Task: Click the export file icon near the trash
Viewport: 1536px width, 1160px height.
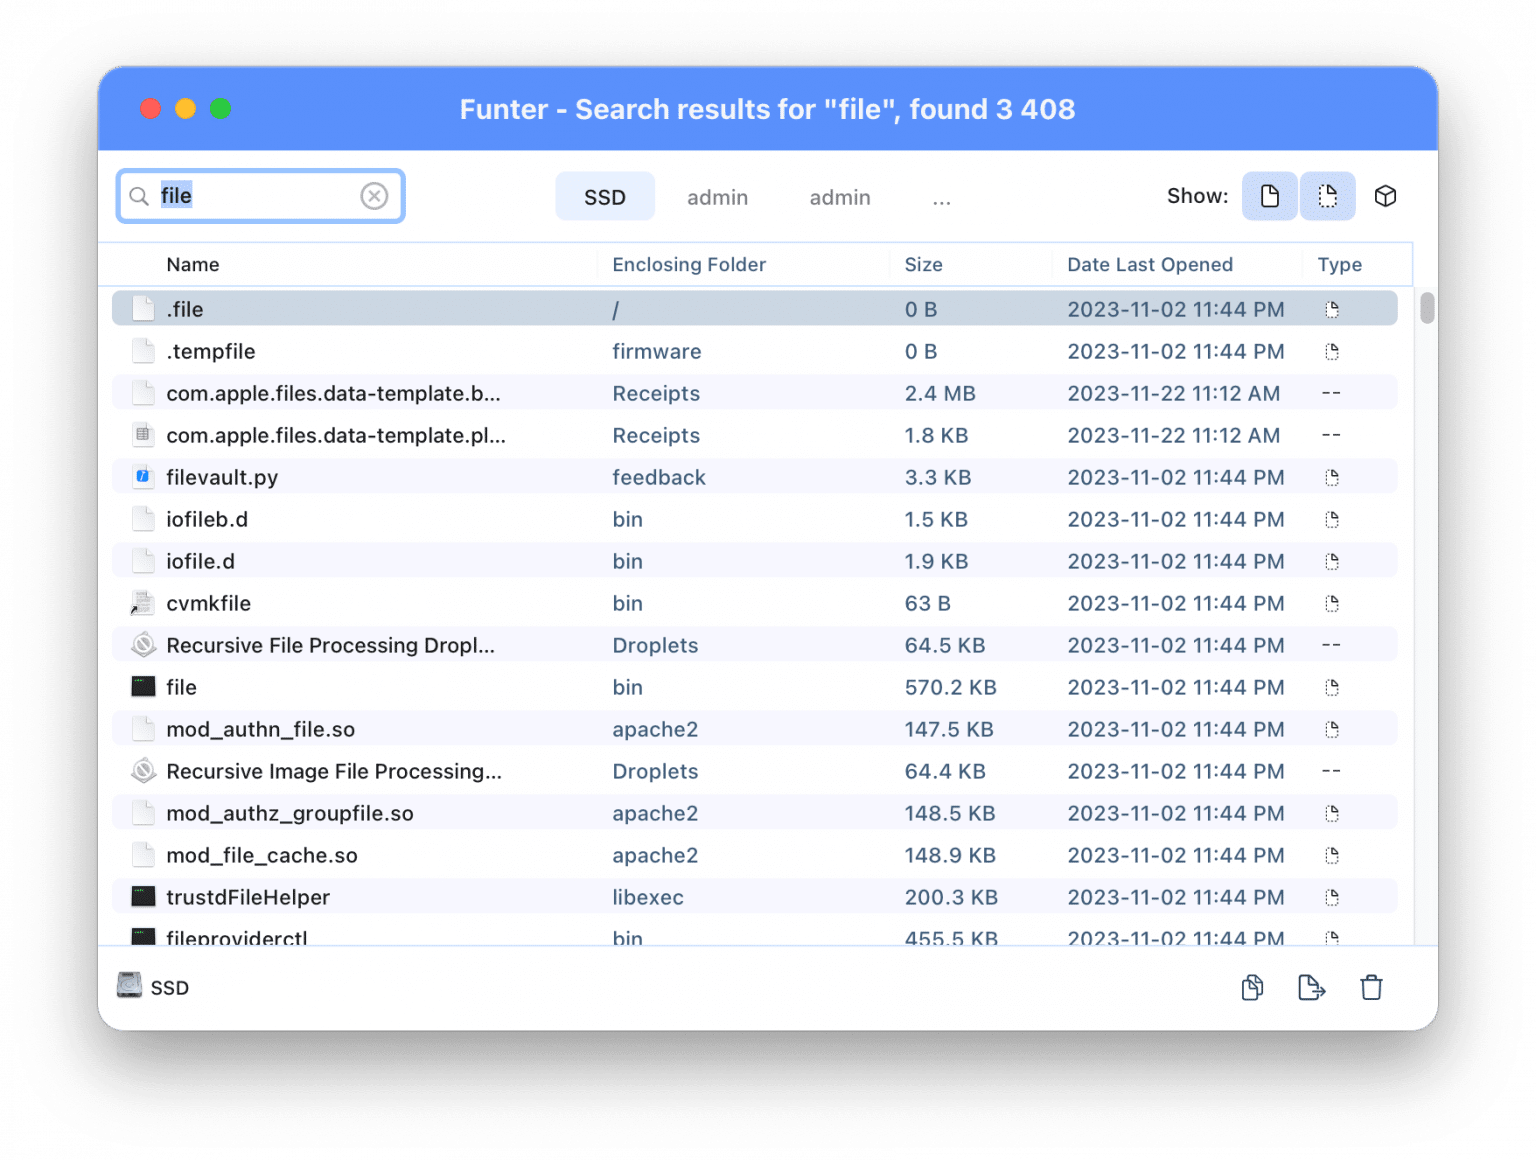Action: 1311,987
